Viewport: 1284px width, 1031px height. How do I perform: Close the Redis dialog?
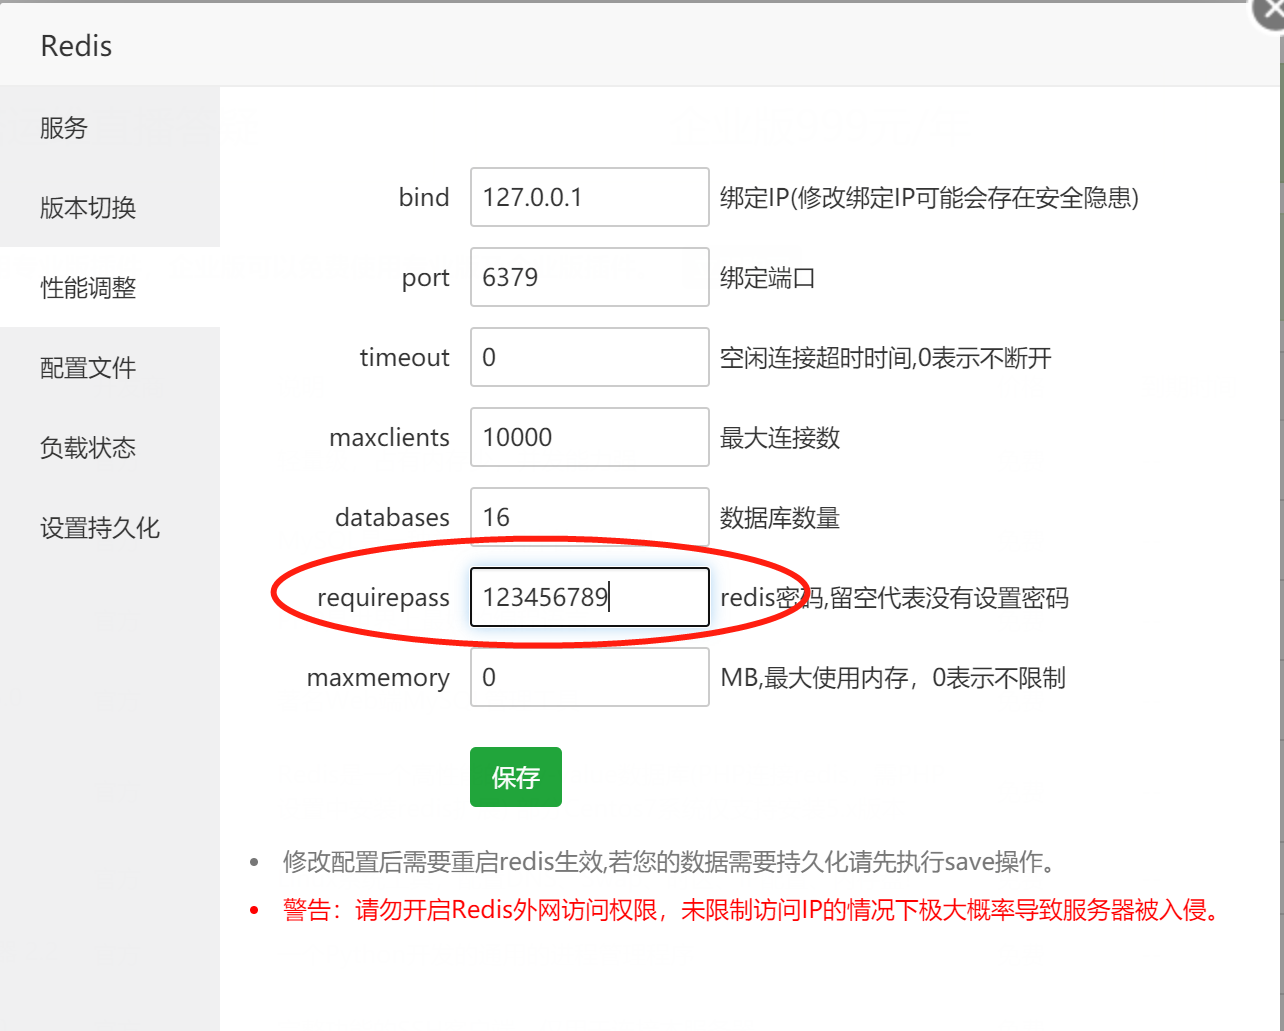pyautogui.click(x=1270, y=14)
